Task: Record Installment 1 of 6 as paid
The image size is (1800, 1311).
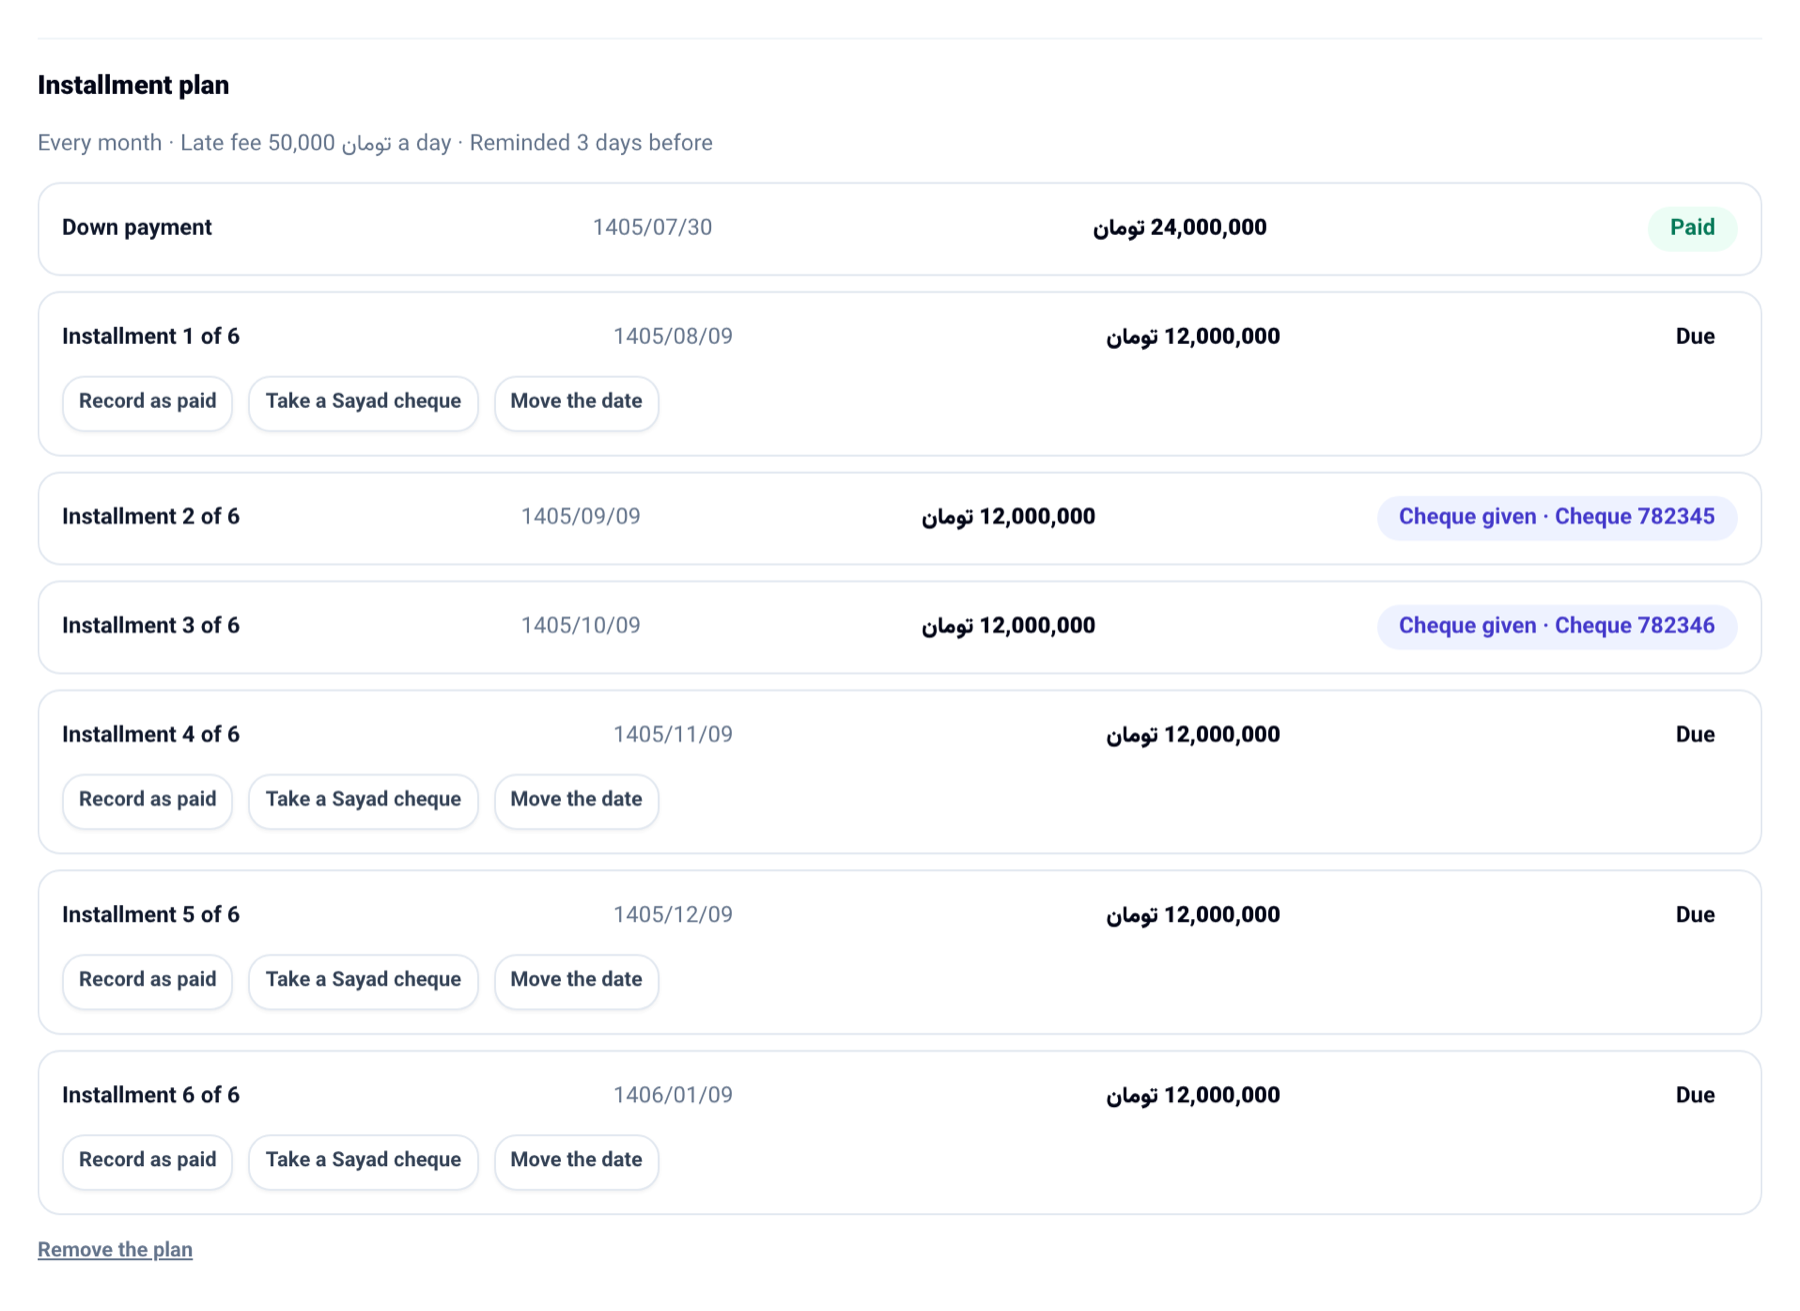Action: coord(147,402)
